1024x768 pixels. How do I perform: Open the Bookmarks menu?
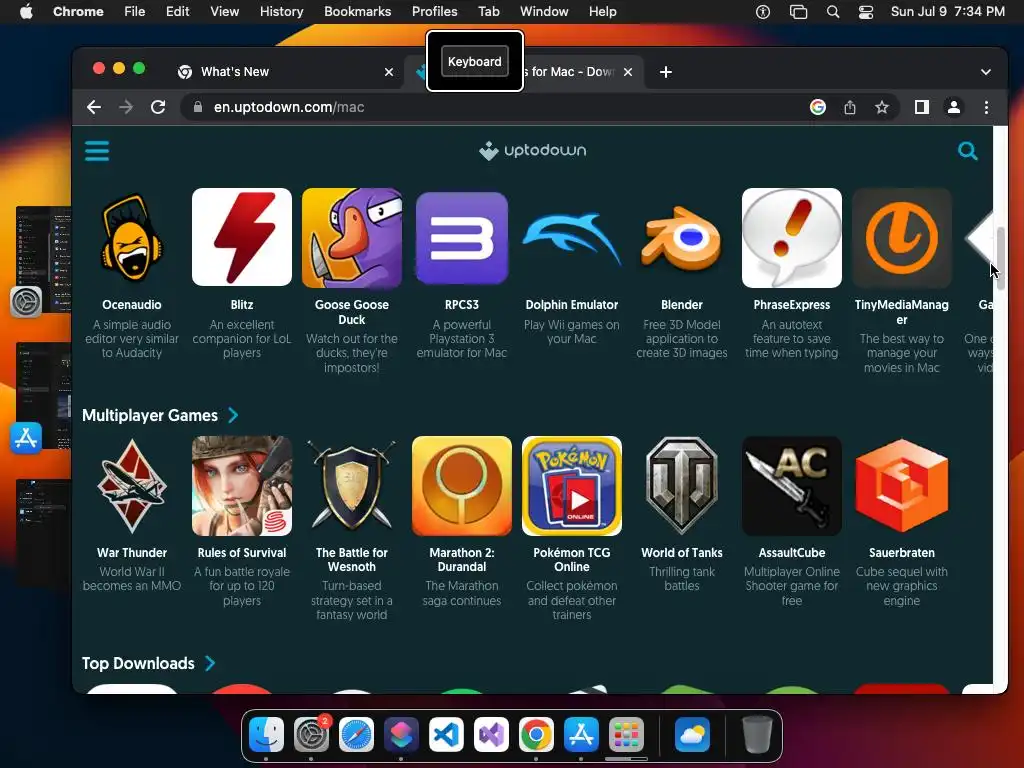[x=357, y=12]
